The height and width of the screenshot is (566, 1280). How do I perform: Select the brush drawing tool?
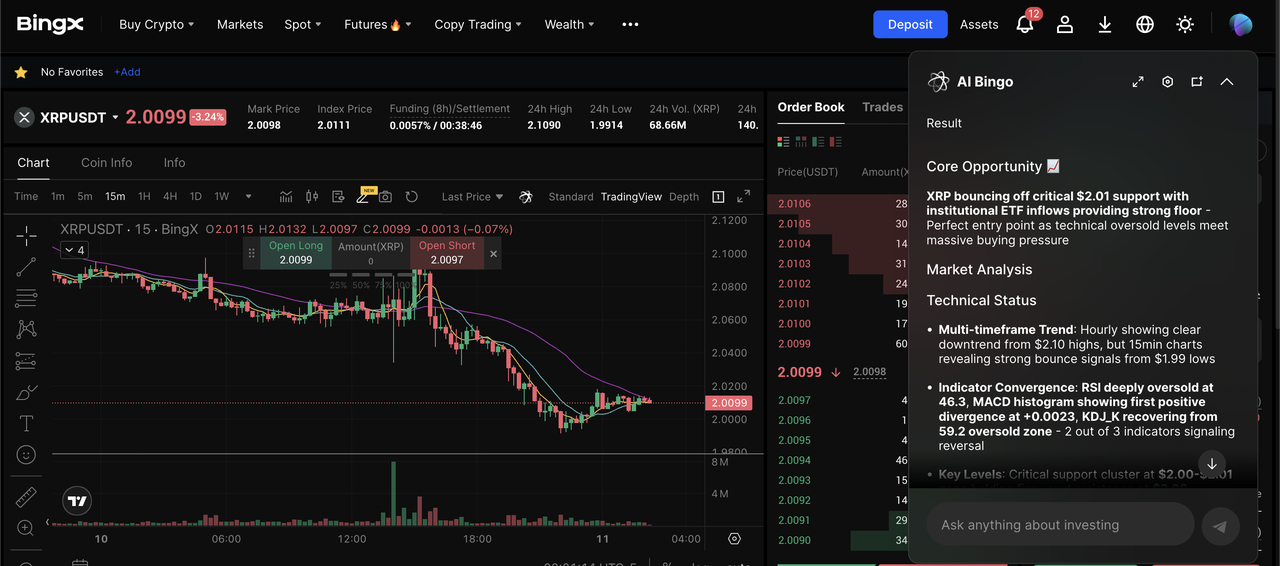26,392
